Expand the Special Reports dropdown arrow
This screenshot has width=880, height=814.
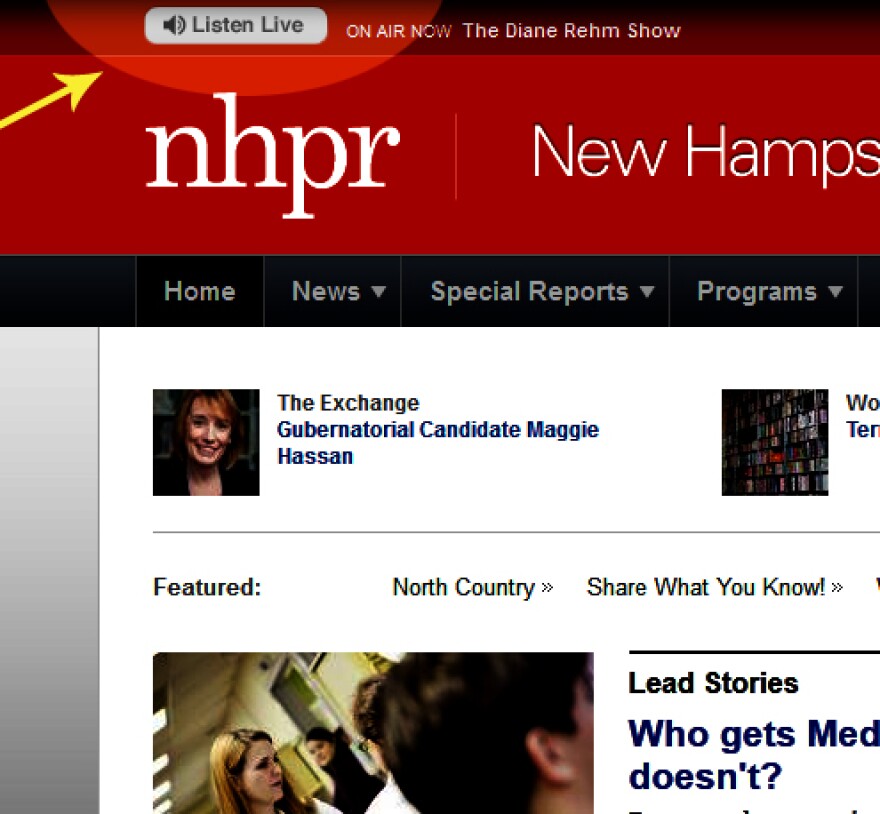(647, 291)
